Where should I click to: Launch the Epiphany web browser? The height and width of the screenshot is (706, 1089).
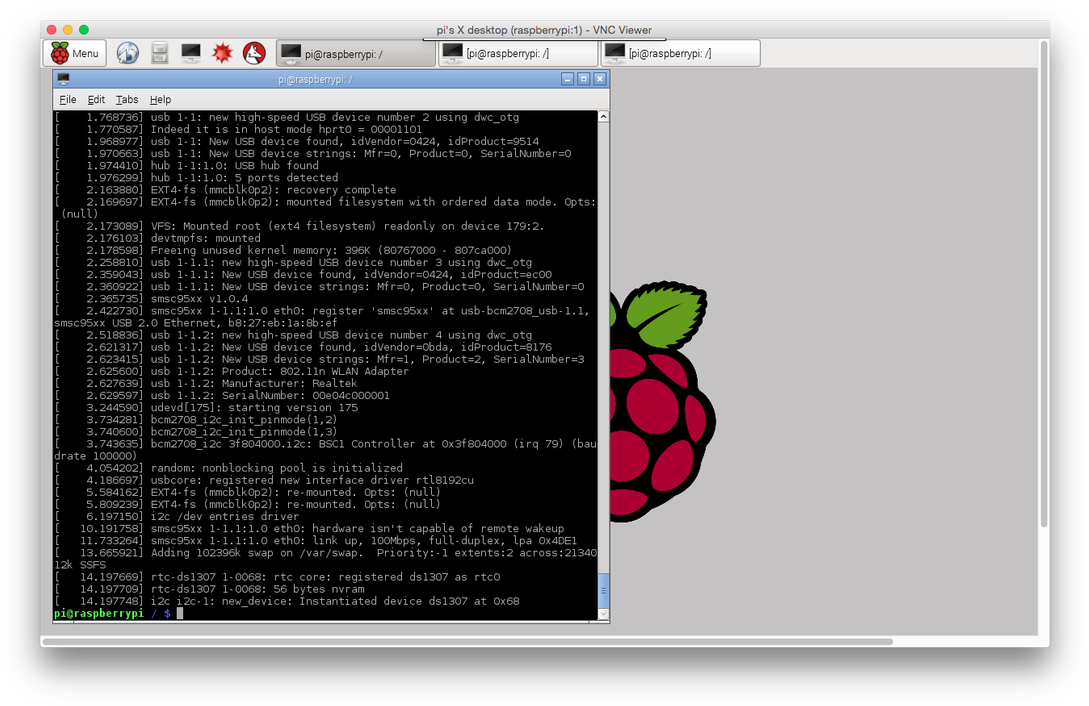pos(127,53)
